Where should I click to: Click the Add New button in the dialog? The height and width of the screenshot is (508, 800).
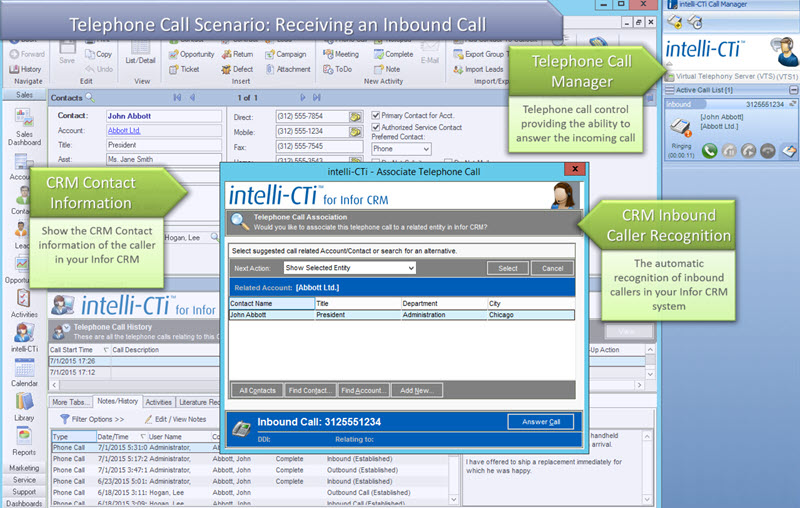point(417,391)
